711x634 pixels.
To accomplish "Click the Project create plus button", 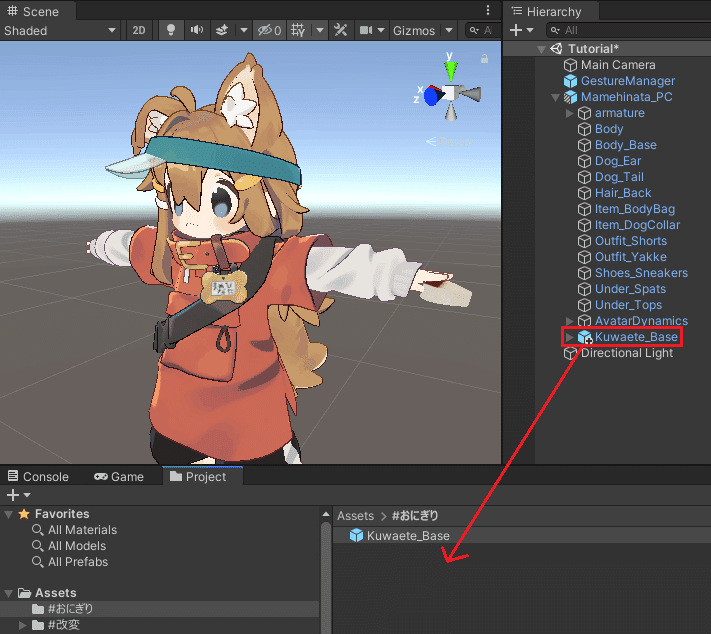I will [x=13, y=495].
